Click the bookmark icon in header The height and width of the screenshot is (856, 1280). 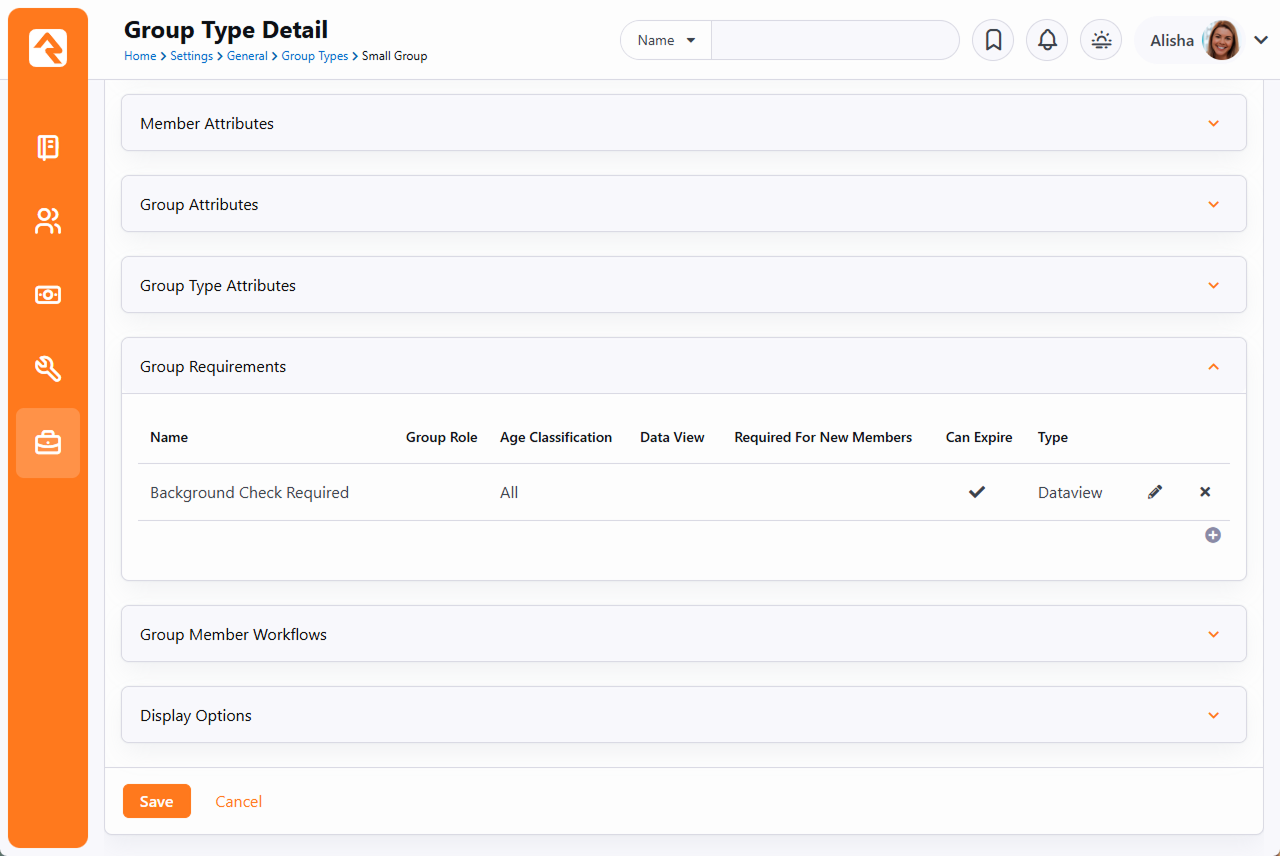pyautogui.click(x=993, y=40)
